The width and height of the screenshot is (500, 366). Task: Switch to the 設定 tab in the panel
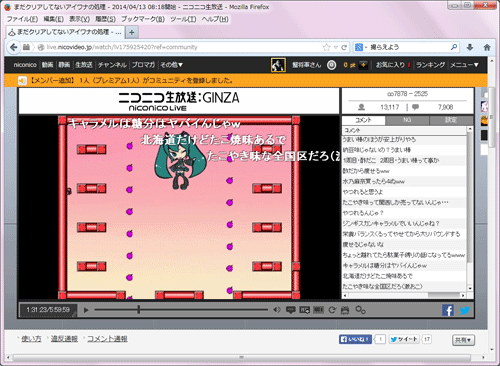tap(451, 120)
